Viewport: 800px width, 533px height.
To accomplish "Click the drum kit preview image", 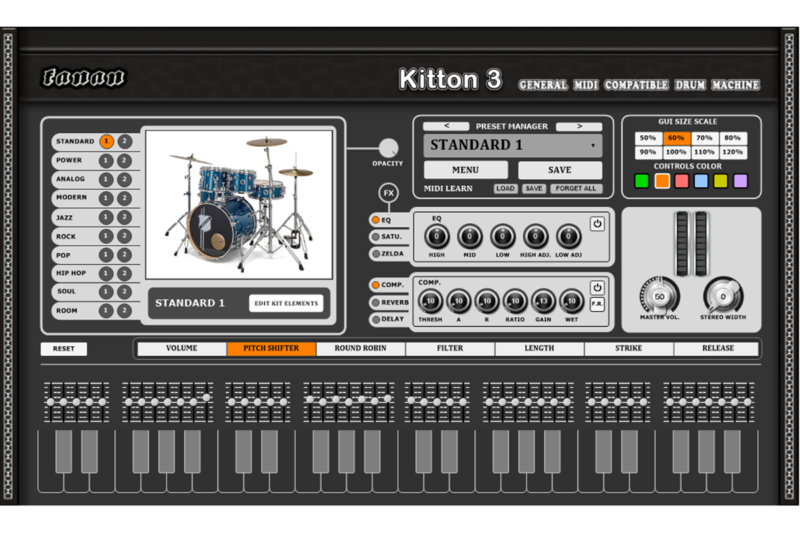I will (239, 205).
